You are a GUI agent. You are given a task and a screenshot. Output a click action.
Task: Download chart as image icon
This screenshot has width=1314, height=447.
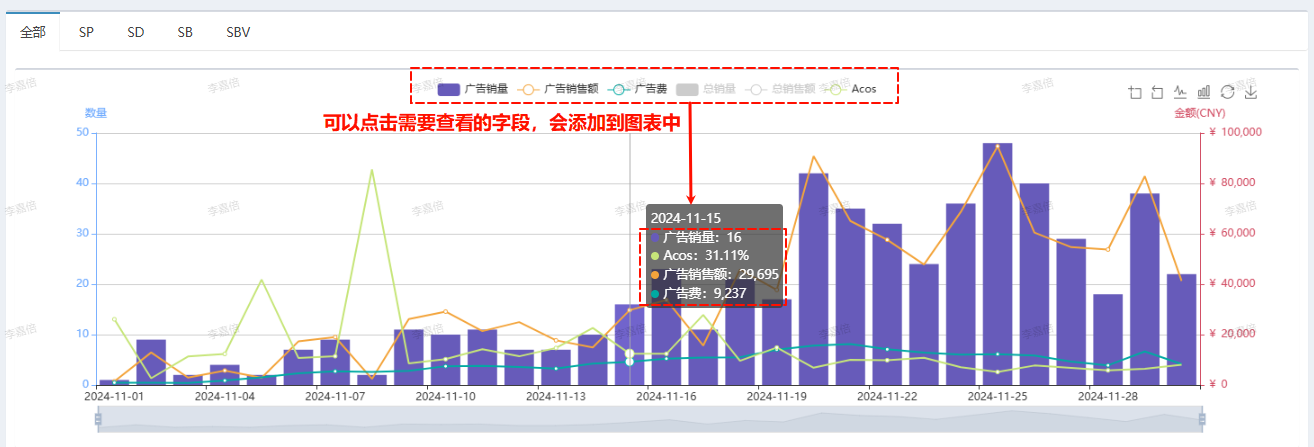pos(1250,92)
